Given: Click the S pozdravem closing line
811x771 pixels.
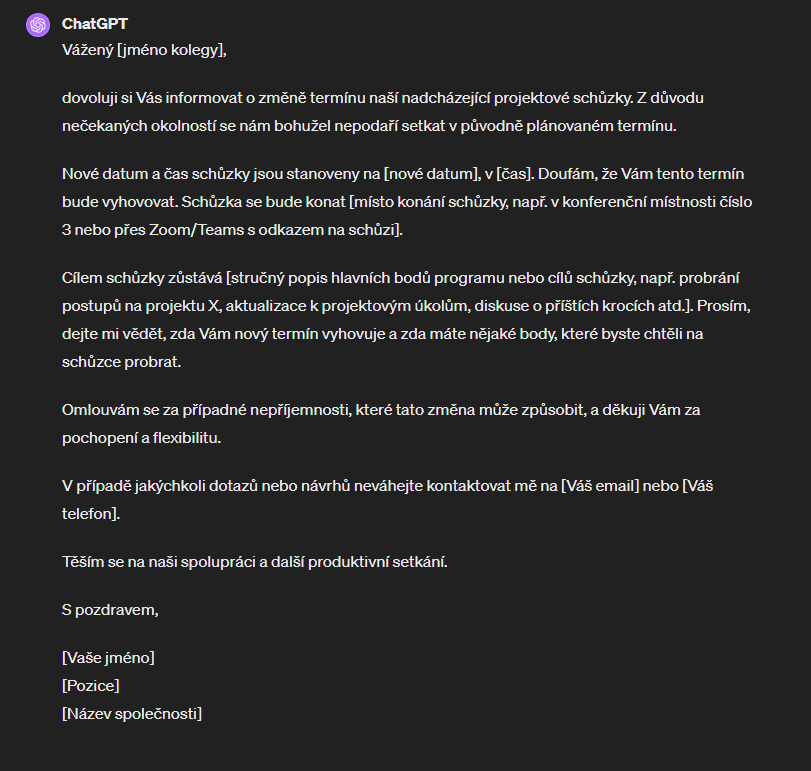Looking at the screenshot, I should [x=110, y=609].
